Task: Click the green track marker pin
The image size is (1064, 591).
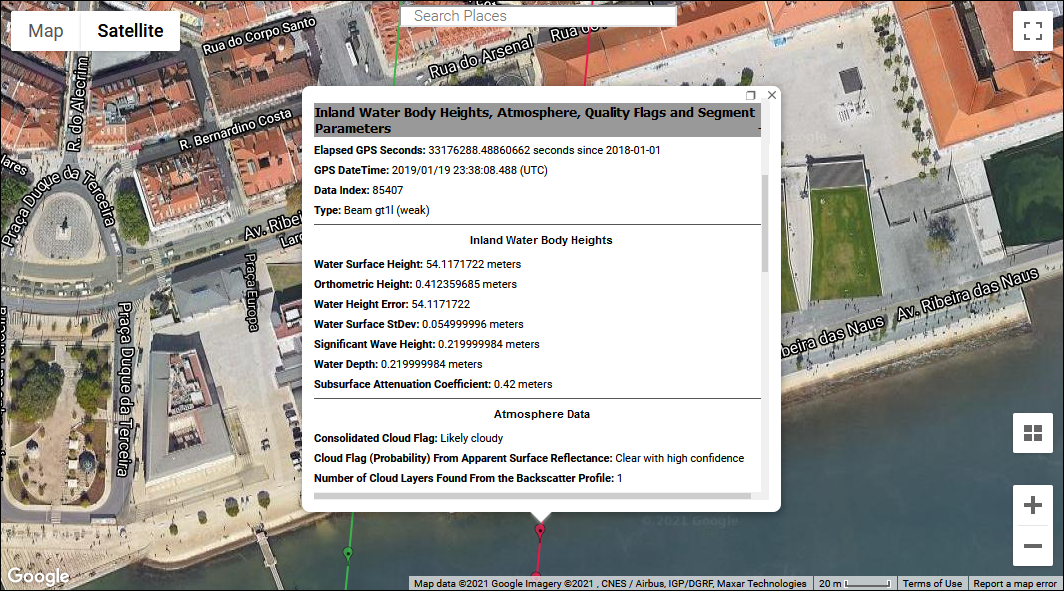Action: tap(348, 553)
